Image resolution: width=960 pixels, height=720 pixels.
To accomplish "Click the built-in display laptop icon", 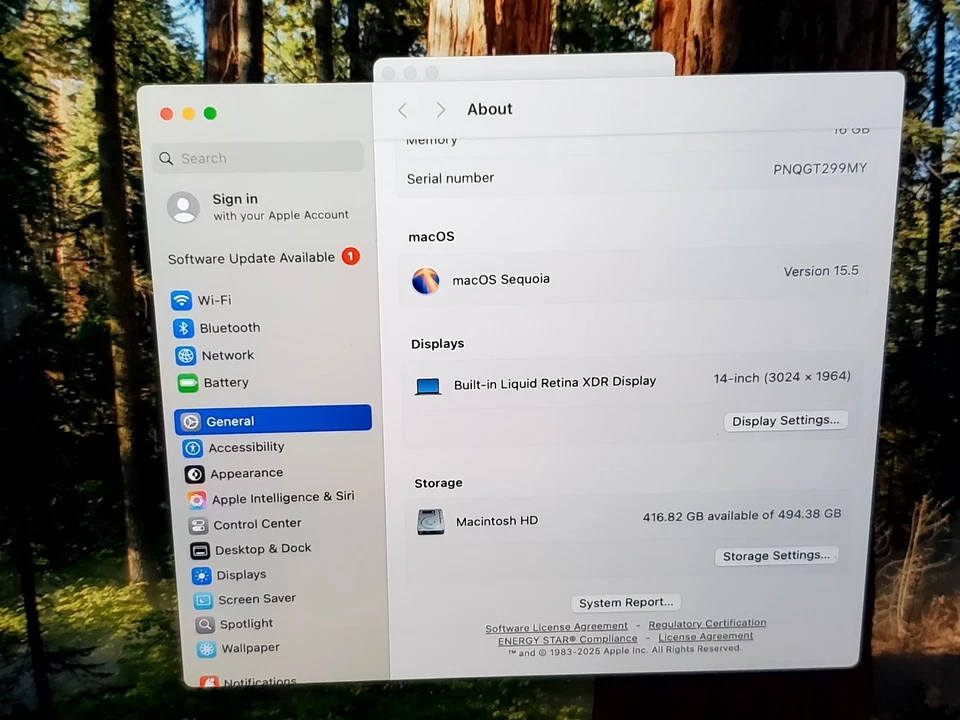I will coord(428,386).
